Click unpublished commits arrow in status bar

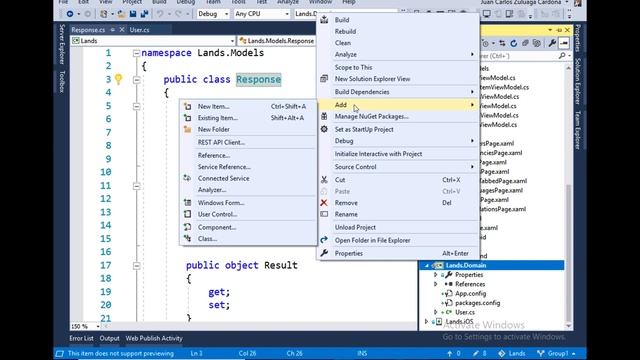[x=449, y=353]
